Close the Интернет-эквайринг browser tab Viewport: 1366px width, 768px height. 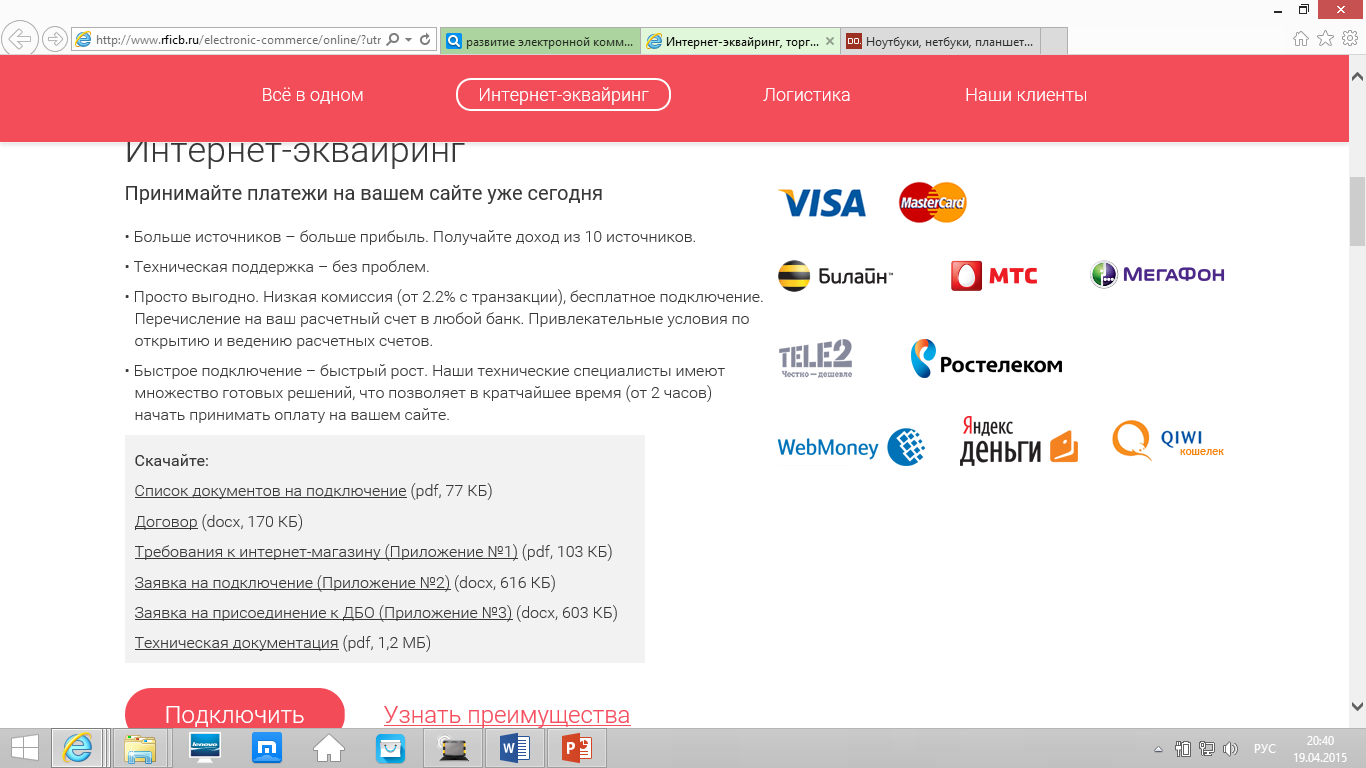(x=829, y=41)
